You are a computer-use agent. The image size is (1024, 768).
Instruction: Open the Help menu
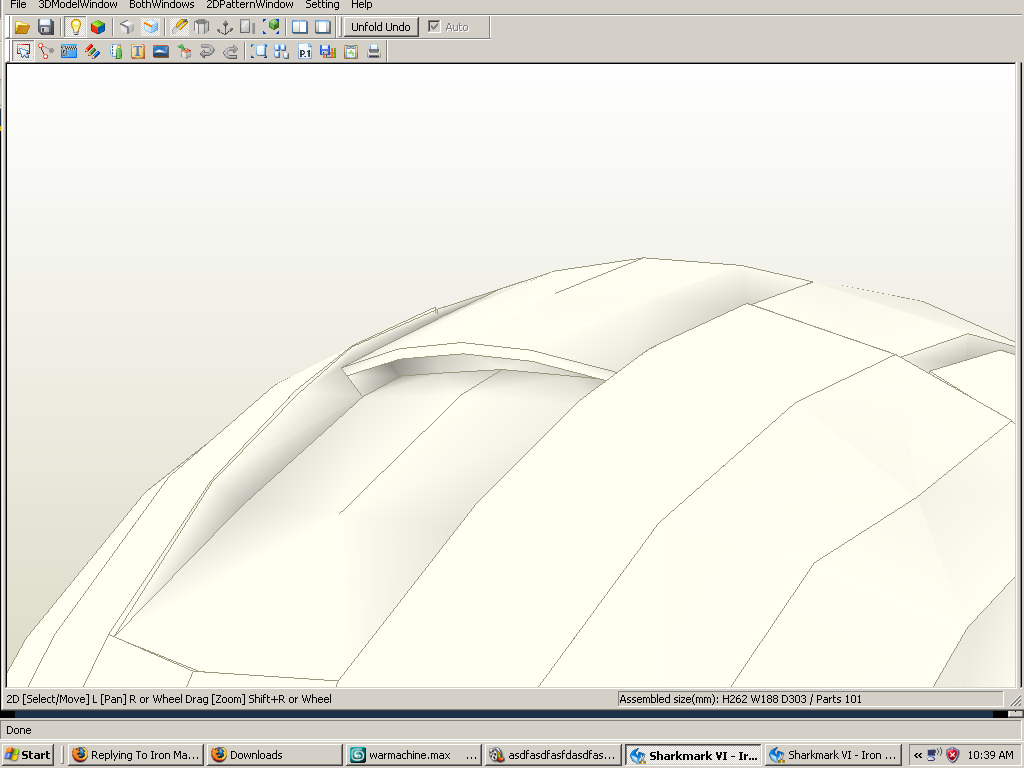(x=361, y=5)
